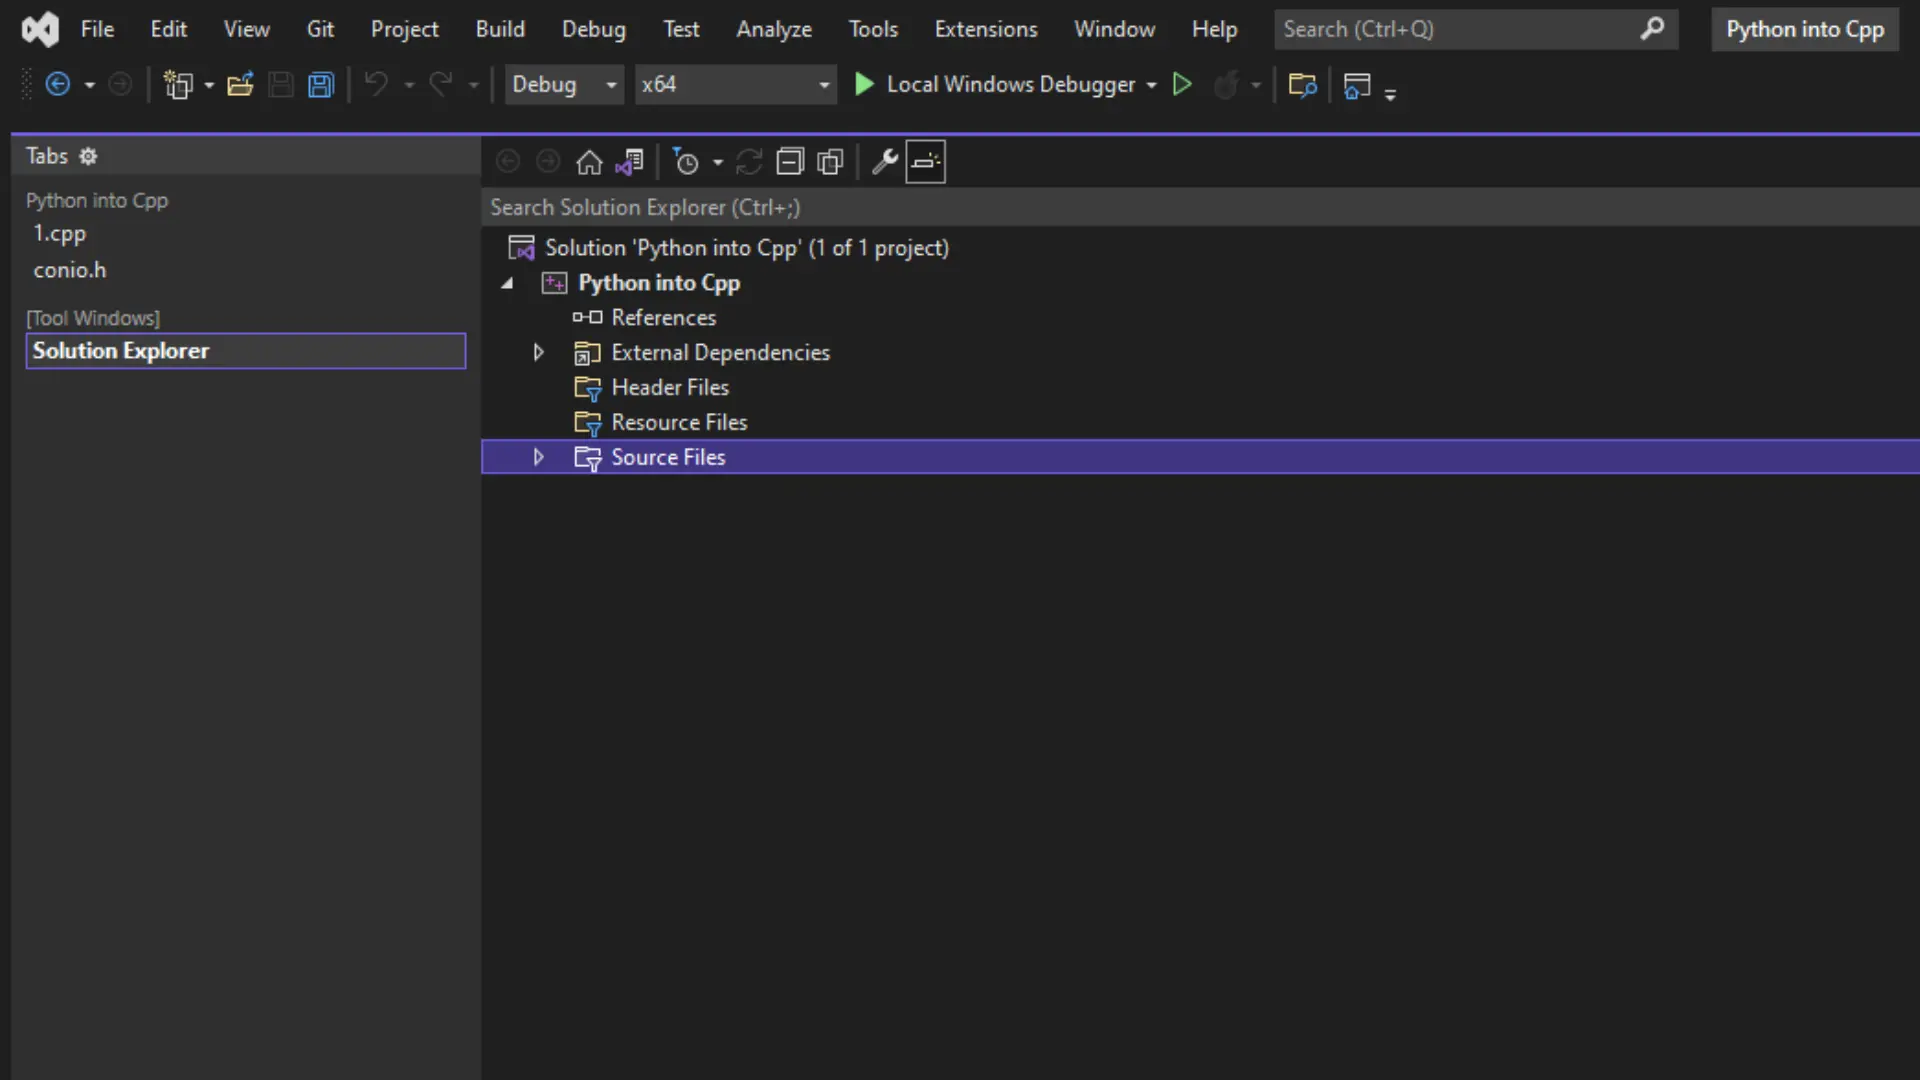
Task: Open the Test menu
Action: click(681, 30)
